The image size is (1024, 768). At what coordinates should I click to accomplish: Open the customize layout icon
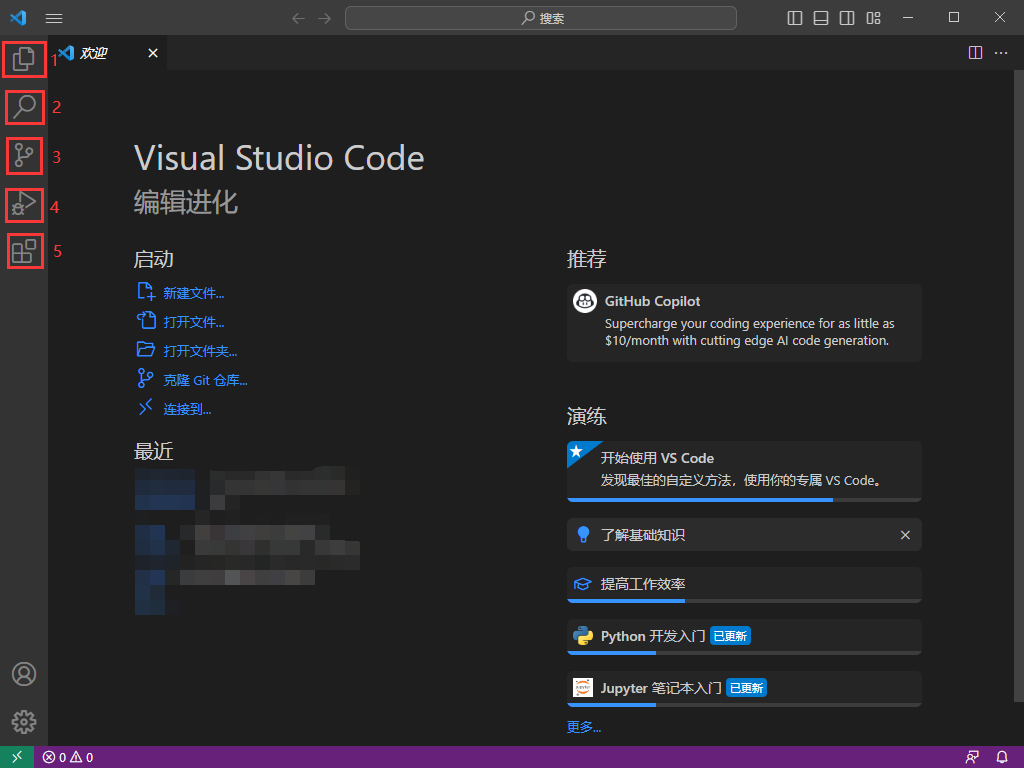(873, 18)
